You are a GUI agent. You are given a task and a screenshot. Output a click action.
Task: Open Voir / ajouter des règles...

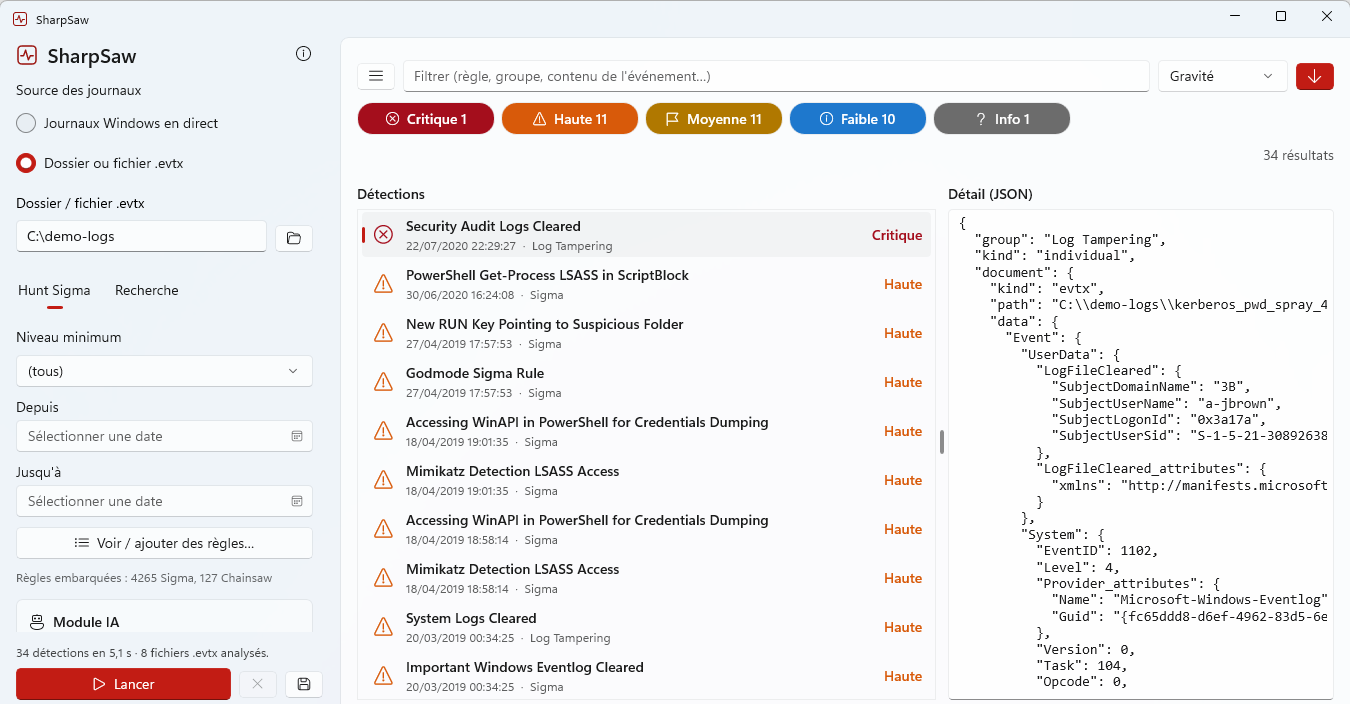point(164,543)
